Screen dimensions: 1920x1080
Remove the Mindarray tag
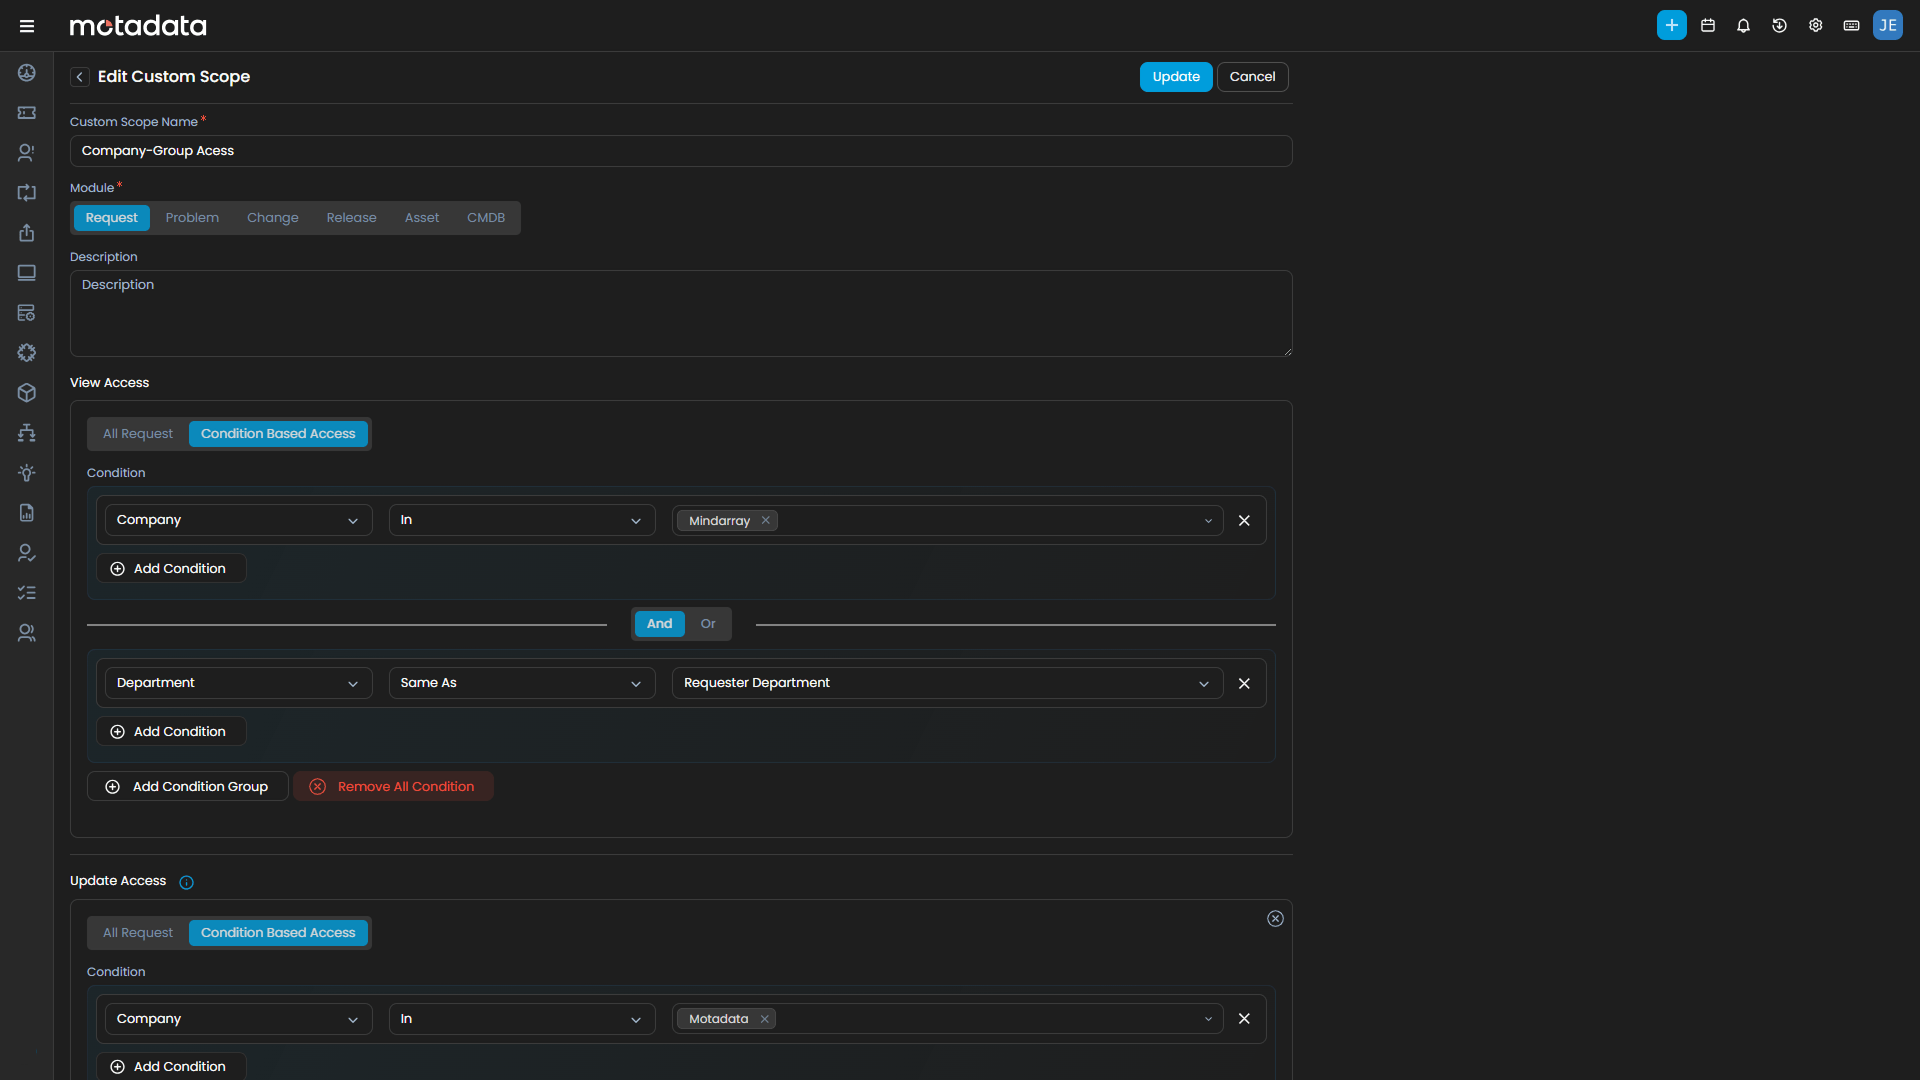pyautogui.click(x=765, y=520)
